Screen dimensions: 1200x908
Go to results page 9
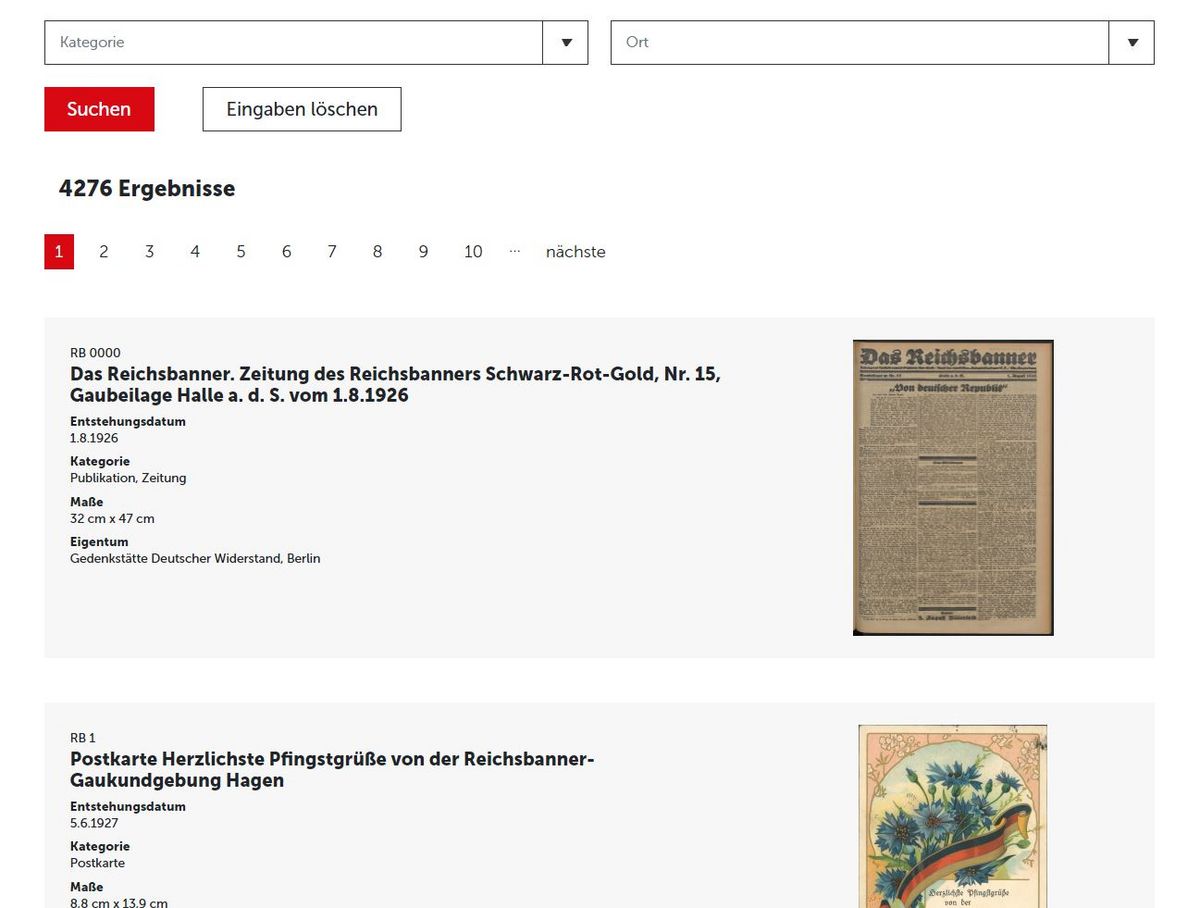[x=423, y=252]
